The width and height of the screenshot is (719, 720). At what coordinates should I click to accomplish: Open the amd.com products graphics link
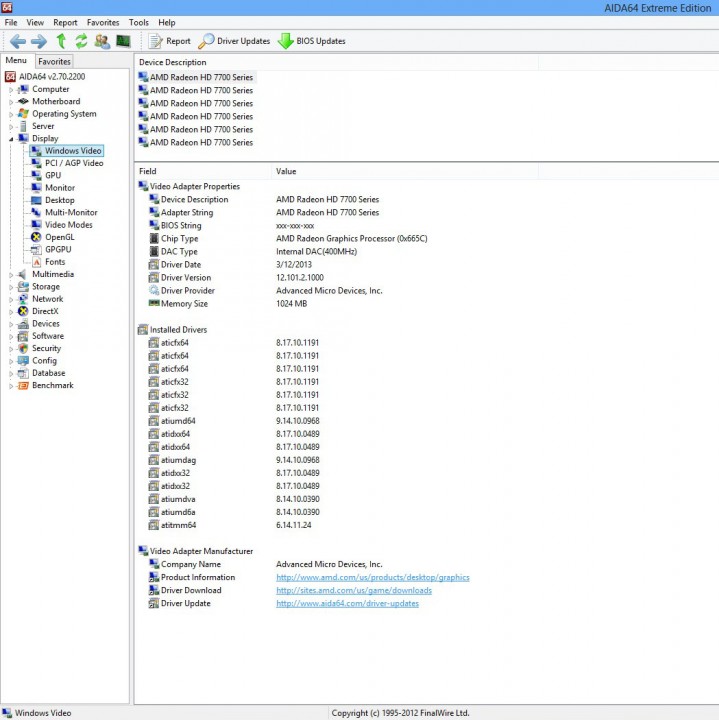tap(372, 578)
